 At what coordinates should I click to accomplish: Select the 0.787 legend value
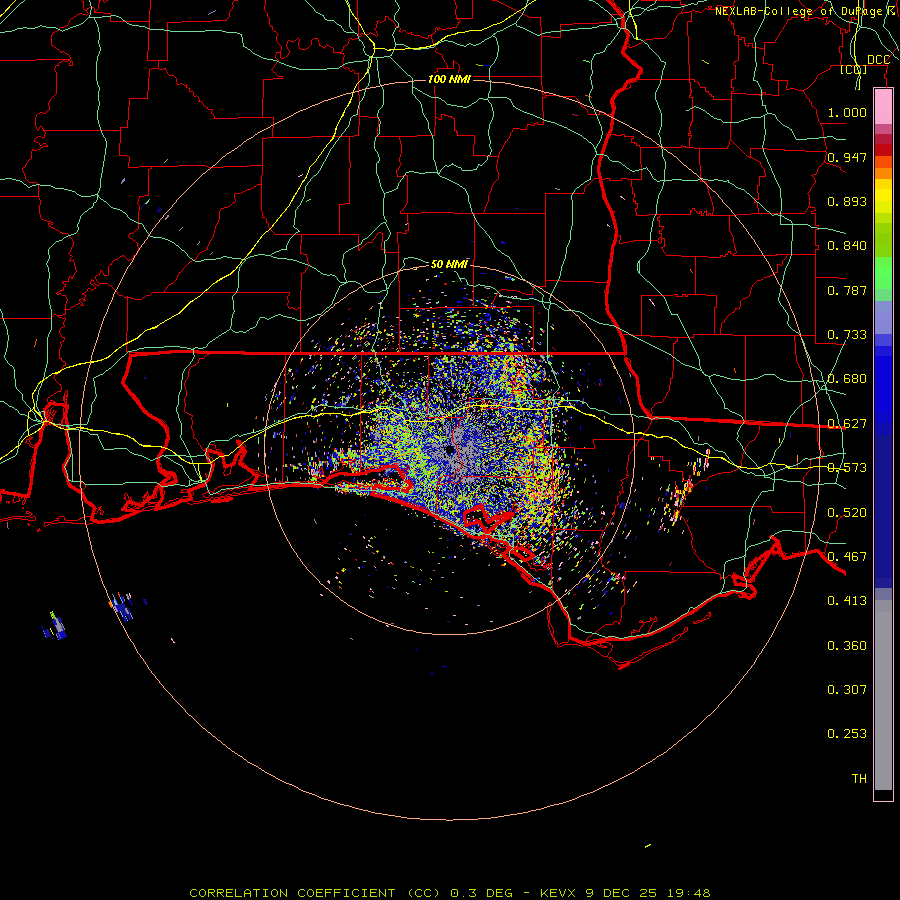click(847, 290)
